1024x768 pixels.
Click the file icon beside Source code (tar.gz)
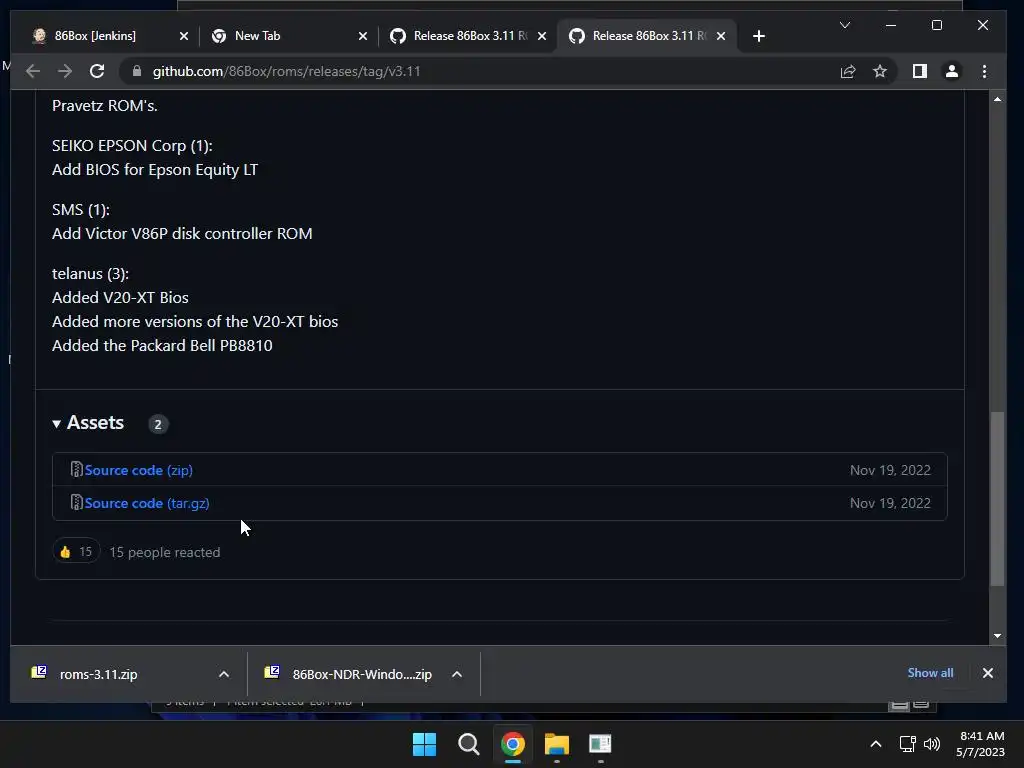[x=76, y=502]
